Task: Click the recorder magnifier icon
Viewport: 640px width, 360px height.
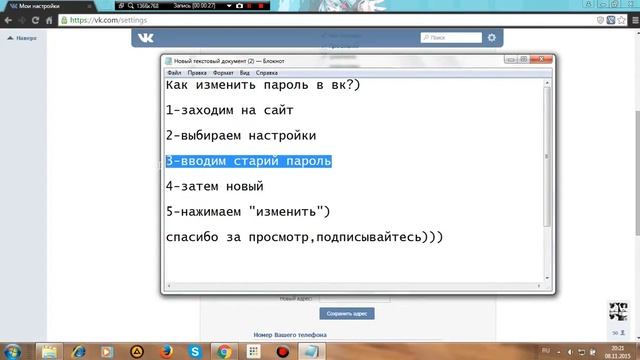Action: (x=131, y=6)
